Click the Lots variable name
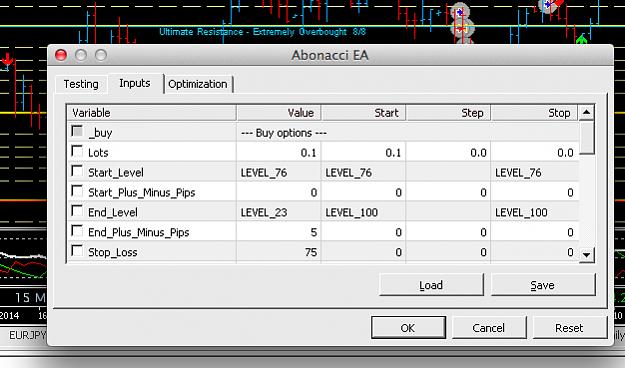The height and width of the screenshot is (368, 625). tap(98, 153)
